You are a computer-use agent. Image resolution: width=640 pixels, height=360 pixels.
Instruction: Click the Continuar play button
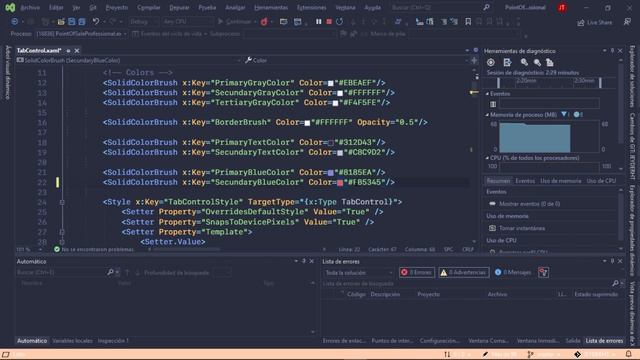point(234,22)
